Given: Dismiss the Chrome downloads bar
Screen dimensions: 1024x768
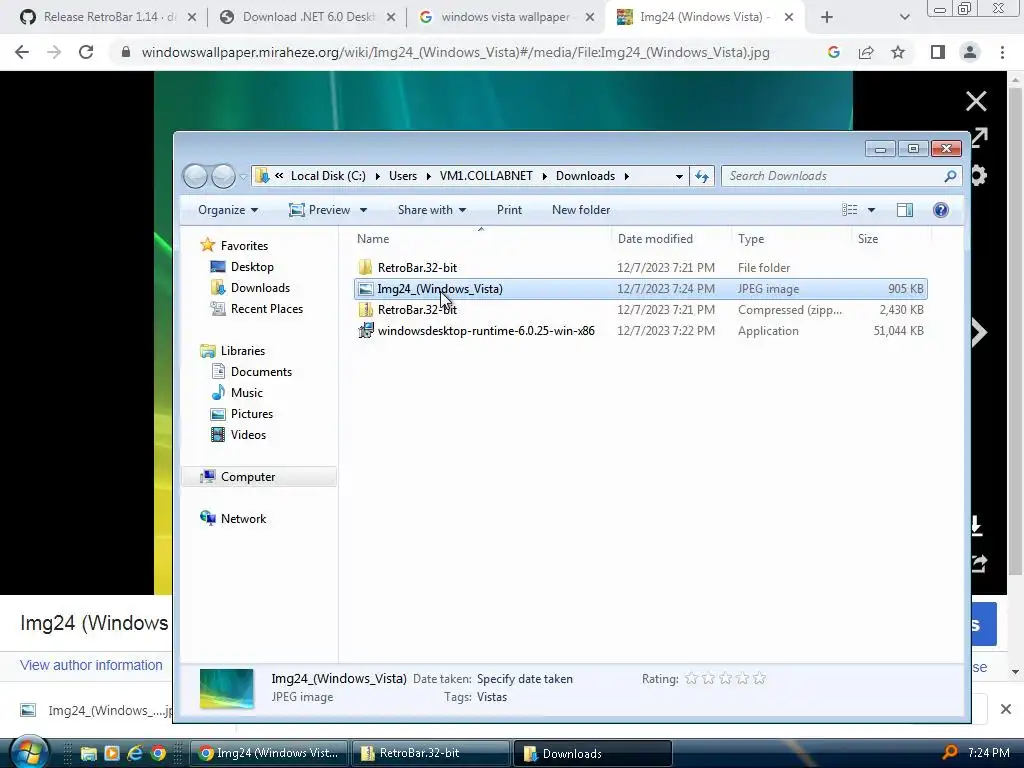Looking at the screenshot, I should [x=1006, y=709].
